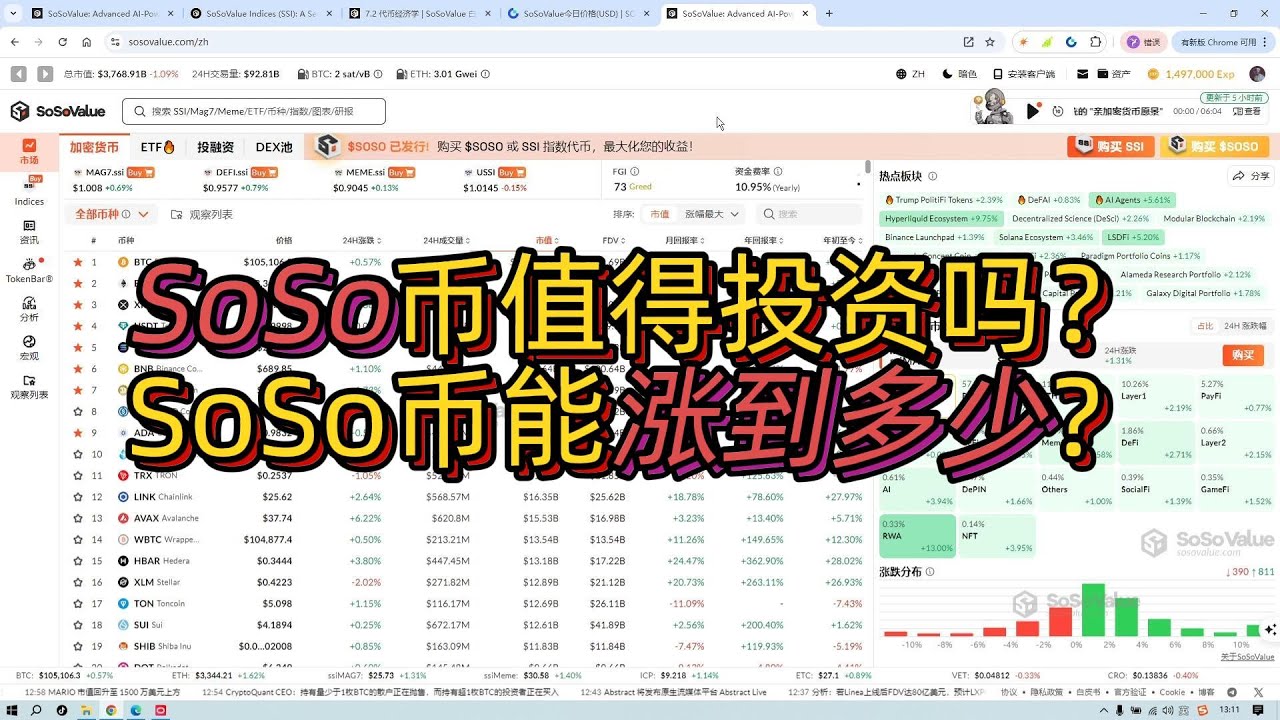Open Chrome extensions puzzle icon
Screen dimensions: 1280x720
coord(1096,42)
